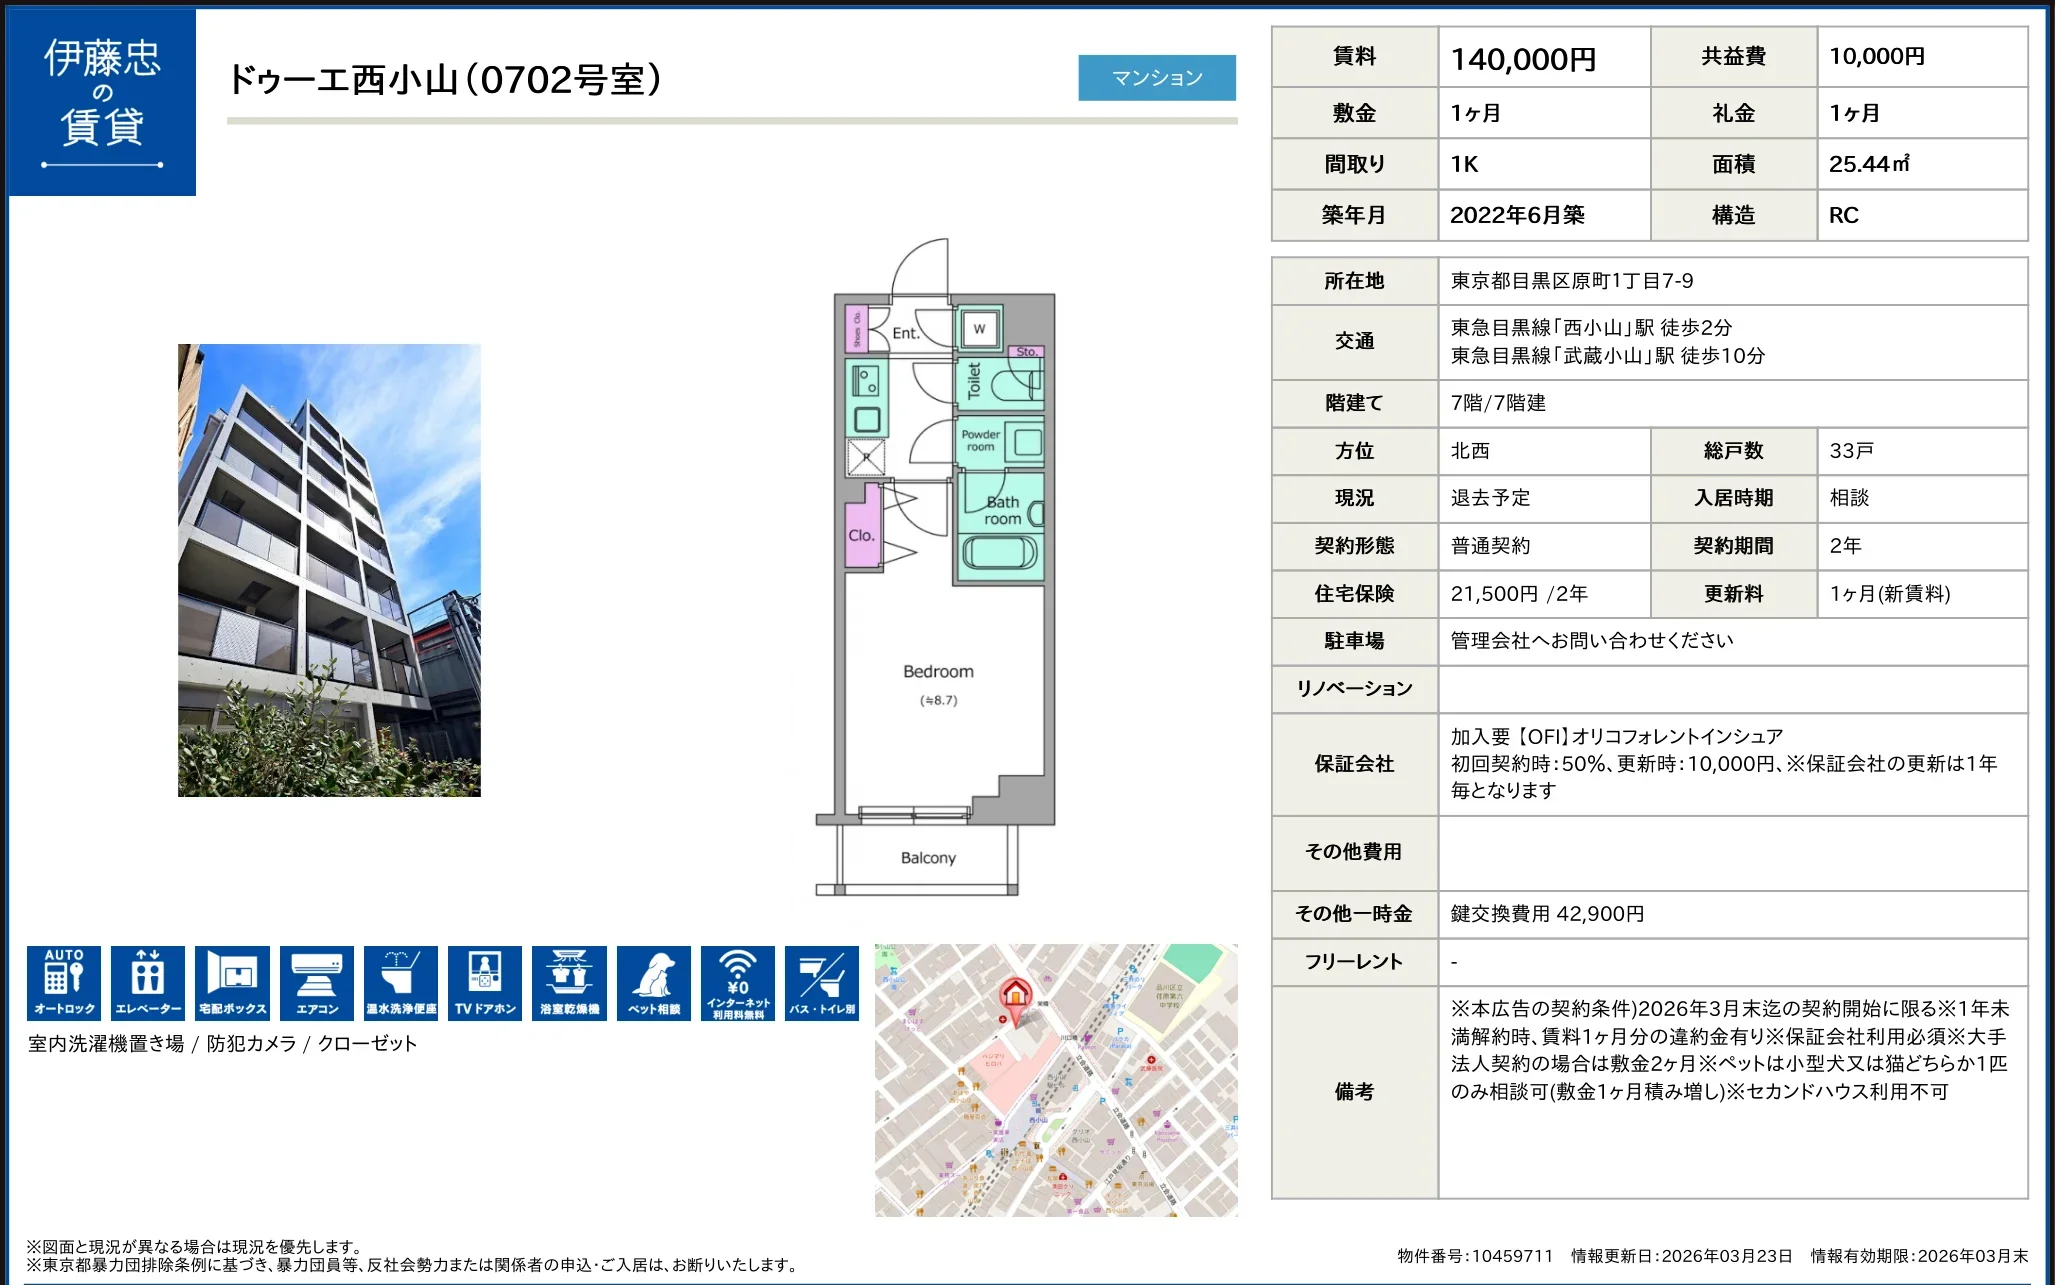Click the エレベーター (elevator) amenity icon

point(148,983)
